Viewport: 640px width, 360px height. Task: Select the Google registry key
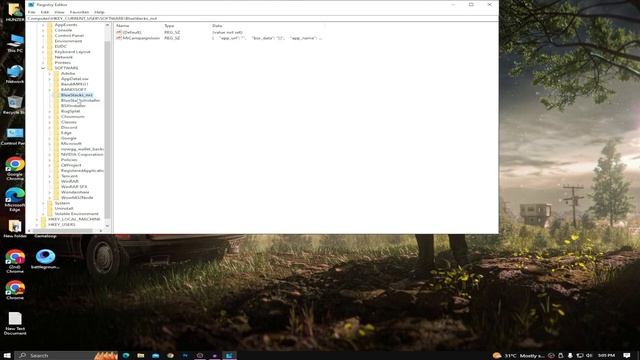pos(69,138)
